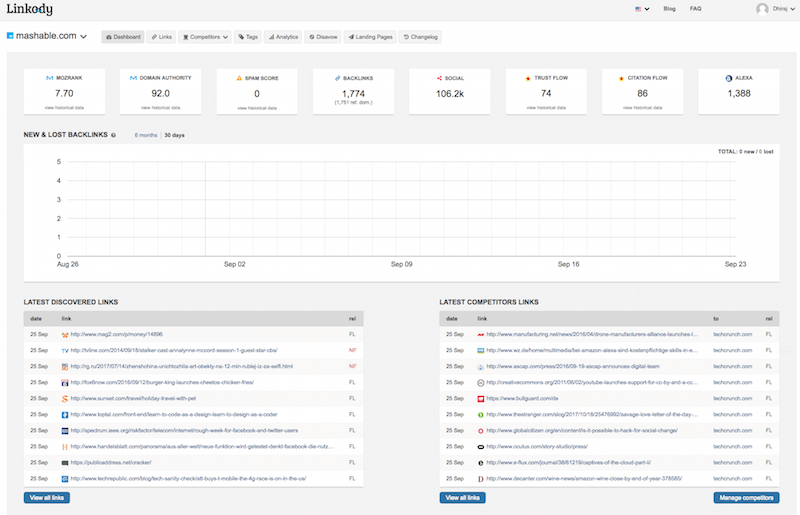
Task: Click the chain icon on Backlinks card
Action: 337,78
